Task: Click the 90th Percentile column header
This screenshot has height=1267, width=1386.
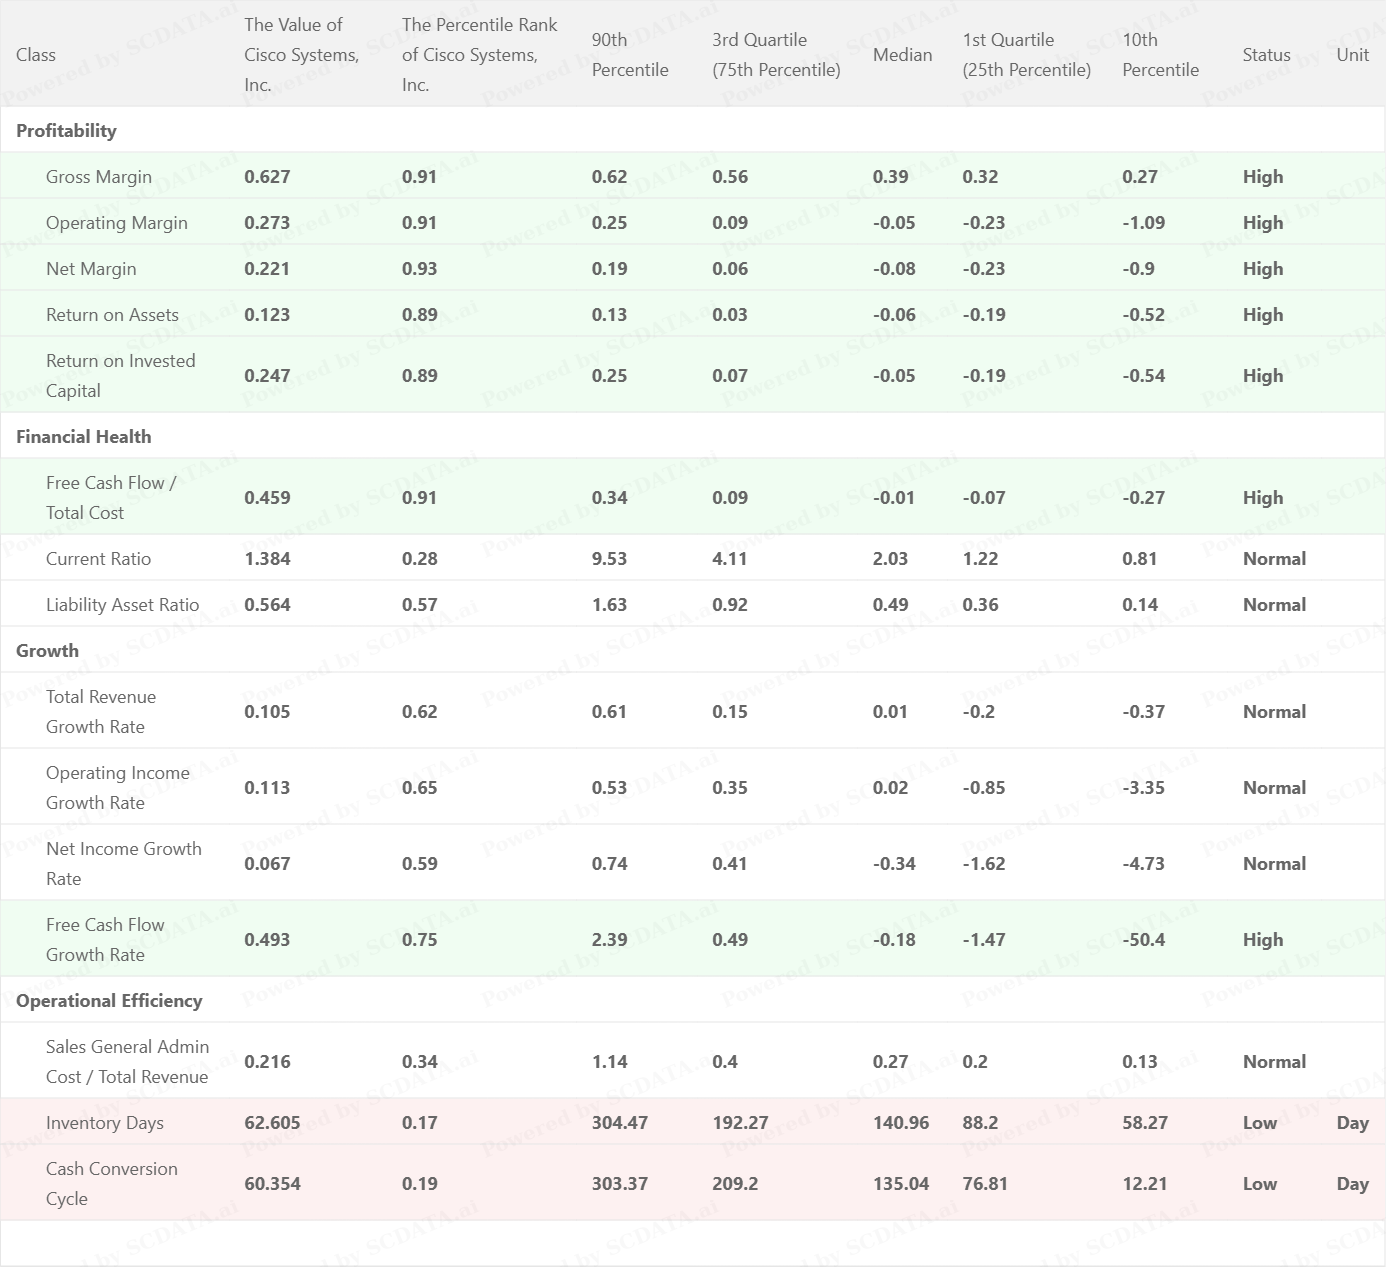Action: [x=630, y=55]
